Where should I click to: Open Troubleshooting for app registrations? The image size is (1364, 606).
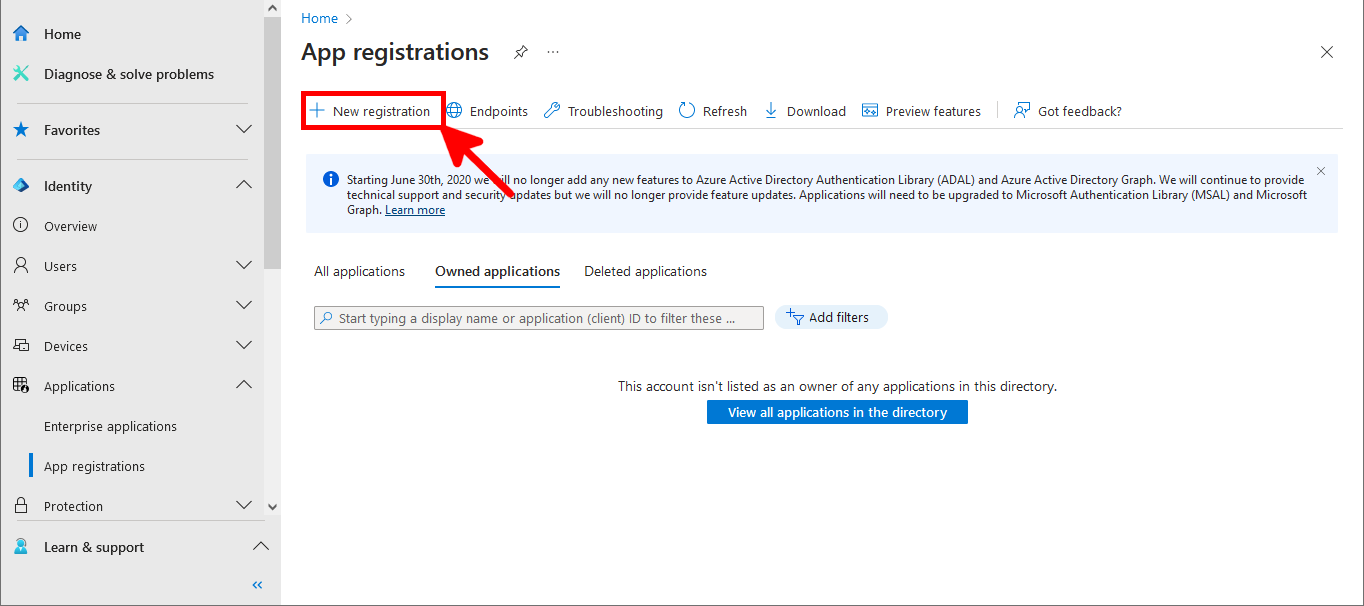602,110
